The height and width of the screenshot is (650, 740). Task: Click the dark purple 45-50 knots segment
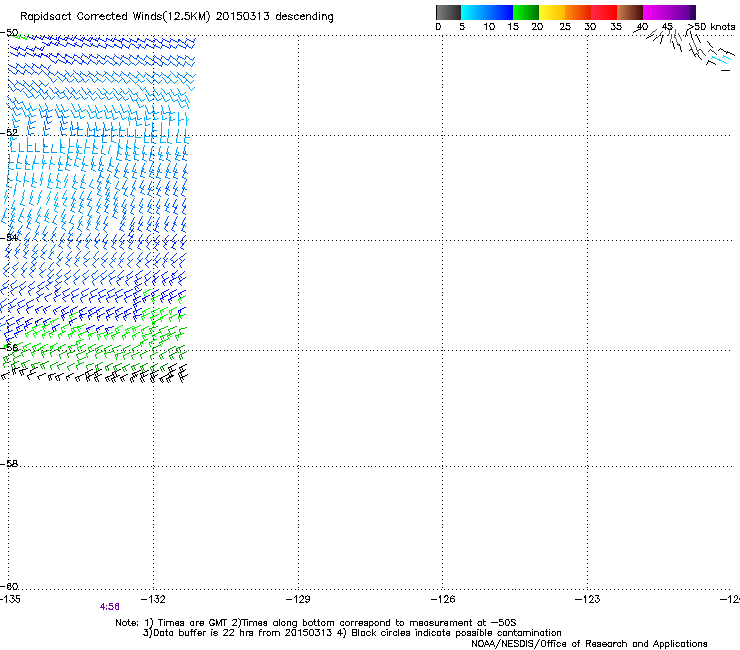coord(682,12)
